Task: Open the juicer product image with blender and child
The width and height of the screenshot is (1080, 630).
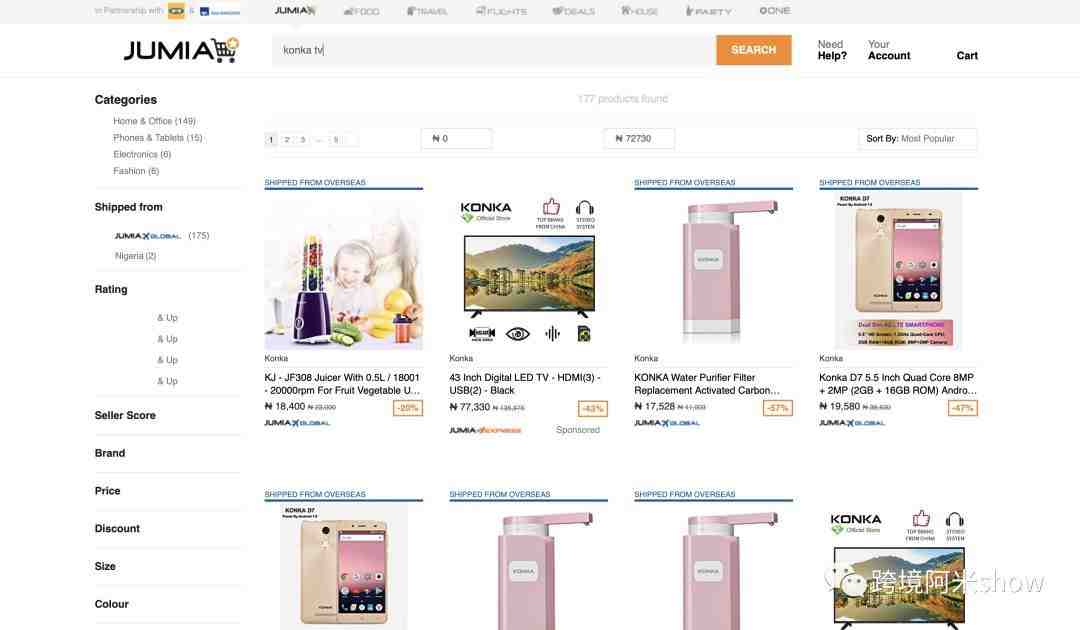Action: (344, 271)
